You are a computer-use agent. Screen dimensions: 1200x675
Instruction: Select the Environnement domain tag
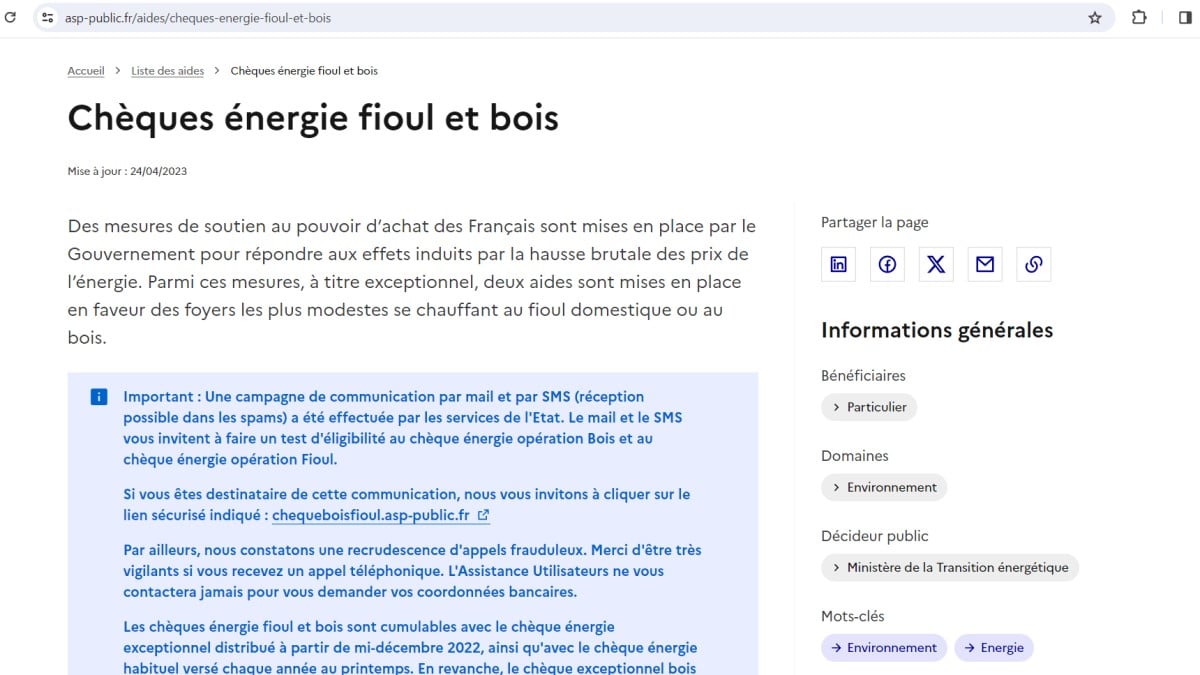point(884,487)
